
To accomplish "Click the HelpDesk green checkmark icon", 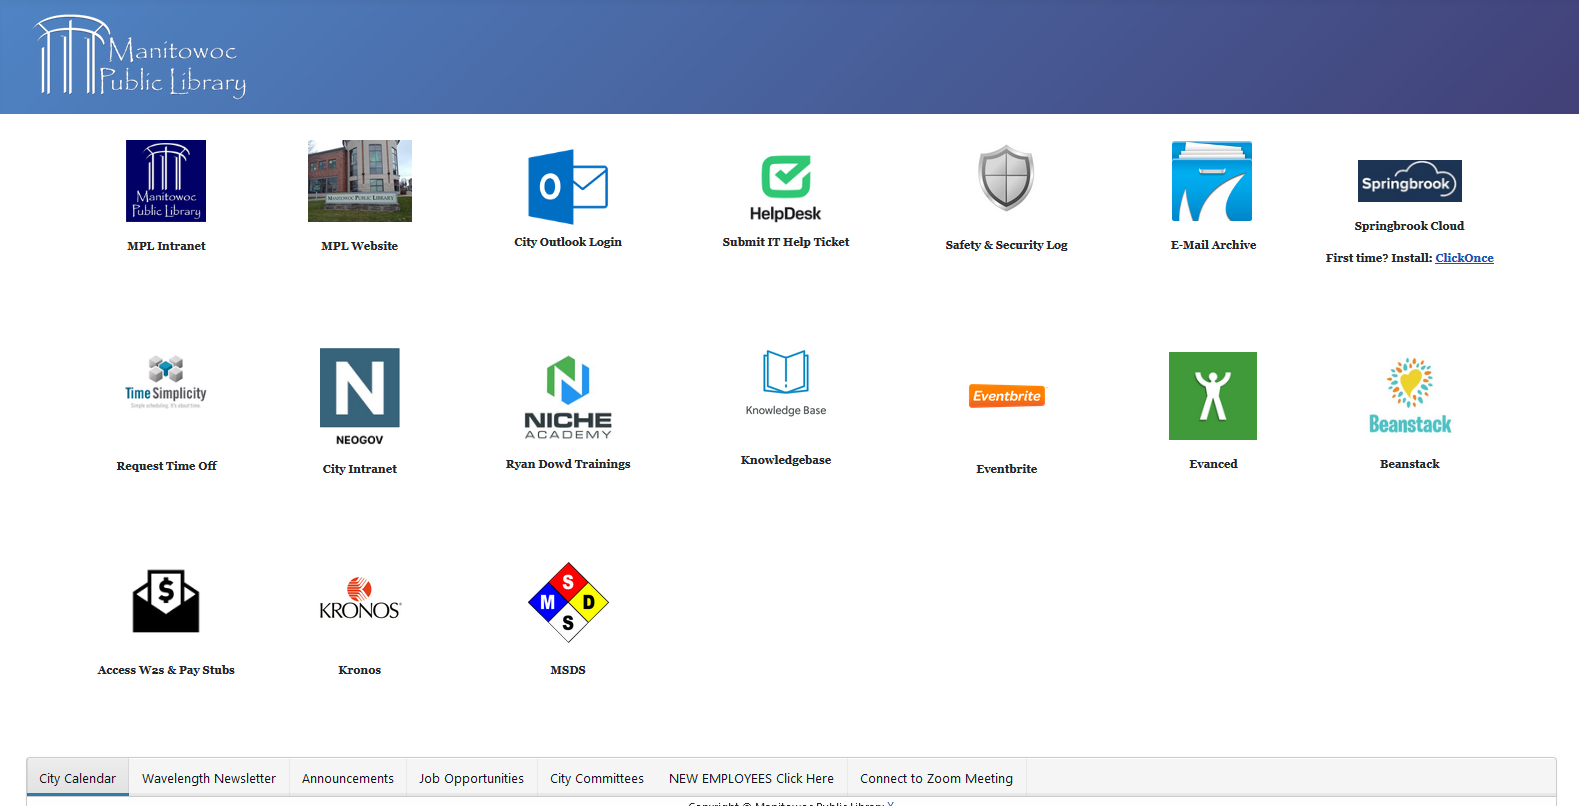I will click(x=786, y=188).
